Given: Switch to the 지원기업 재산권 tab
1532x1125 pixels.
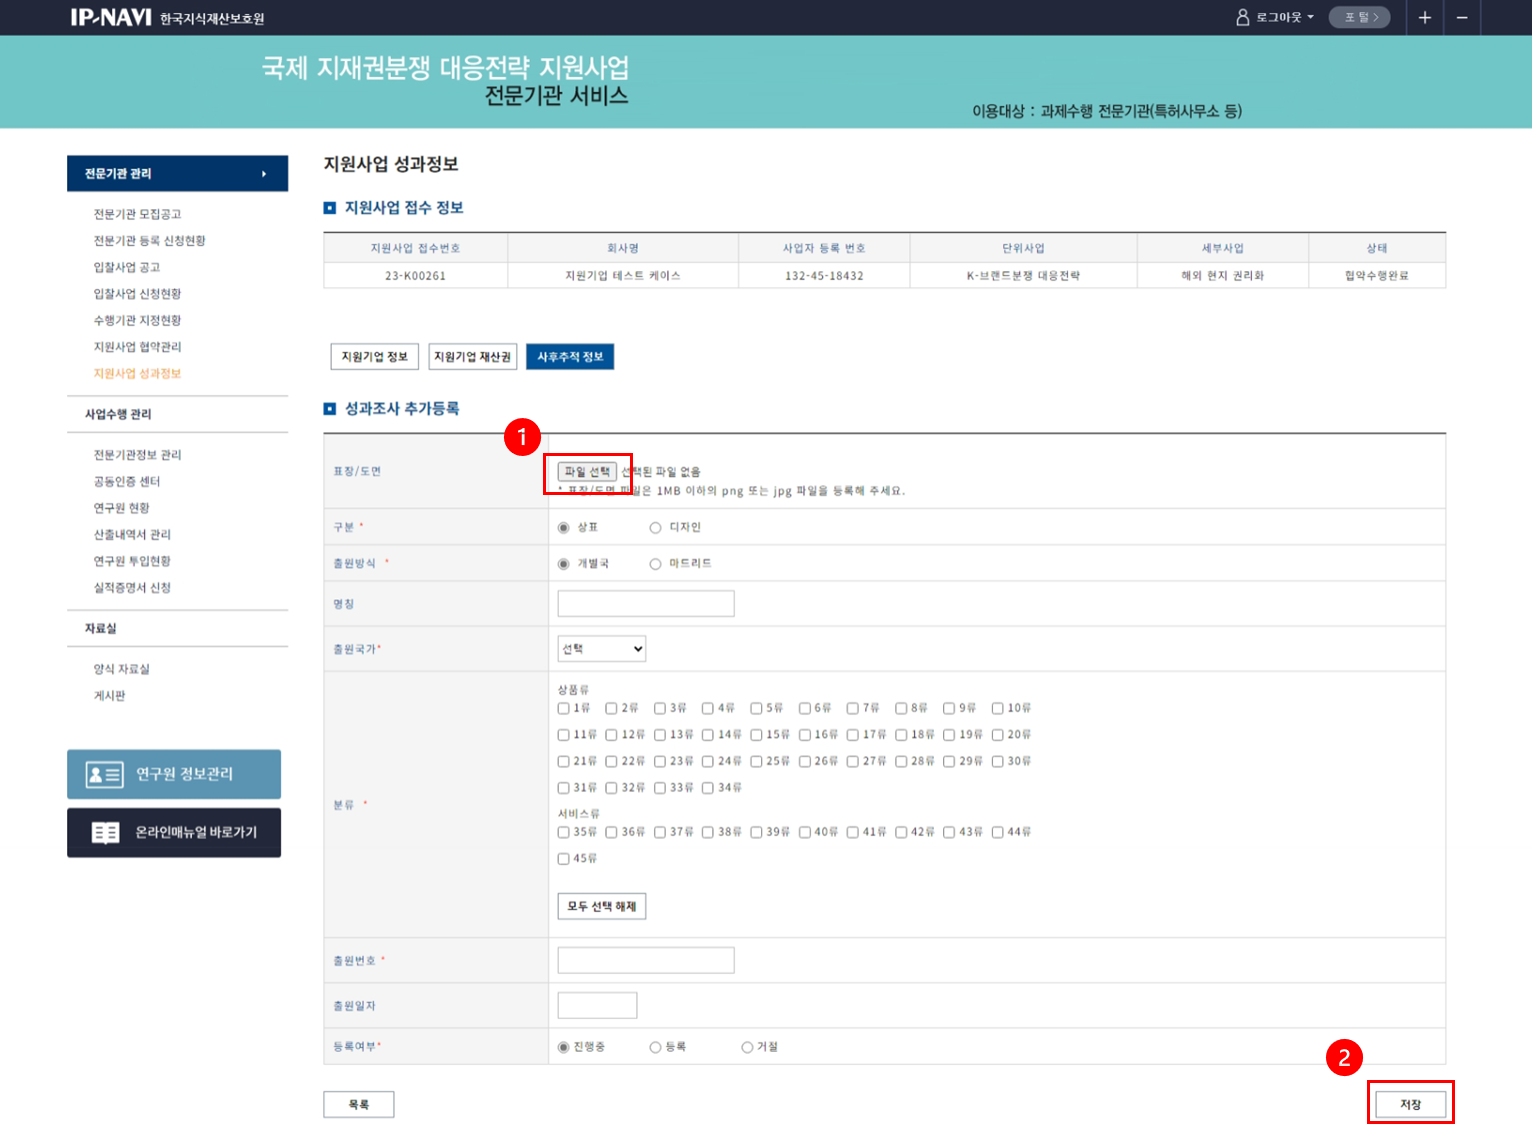Looking at the screenshot, I should [x=472, y=357].
